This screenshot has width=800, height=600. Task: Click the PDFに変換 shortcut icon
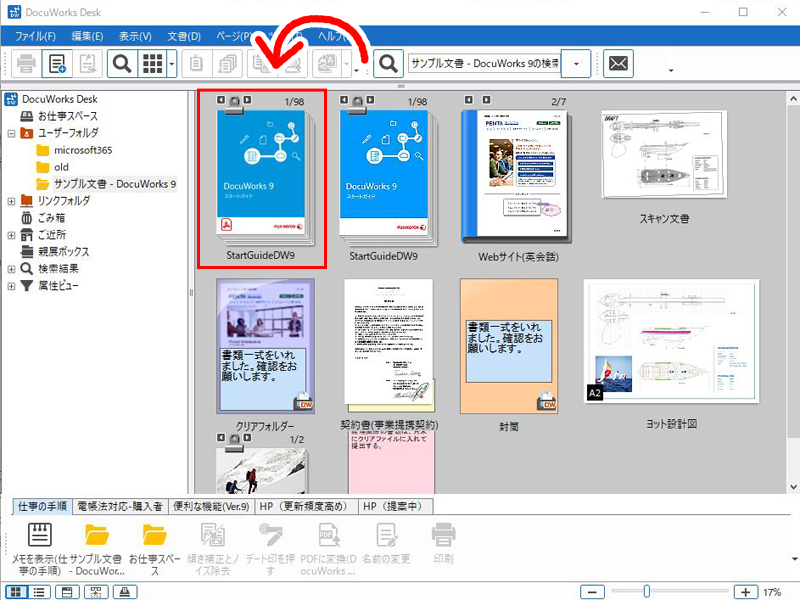329,534
